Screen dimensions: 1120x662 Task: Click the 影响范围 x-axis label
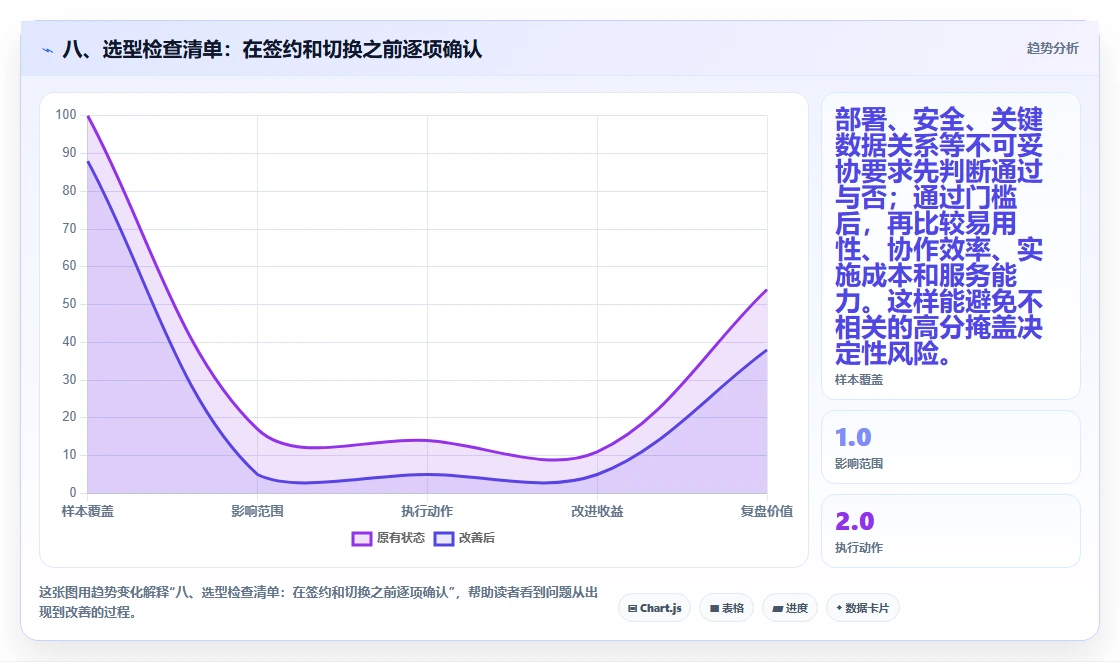(x=257, y=511)
